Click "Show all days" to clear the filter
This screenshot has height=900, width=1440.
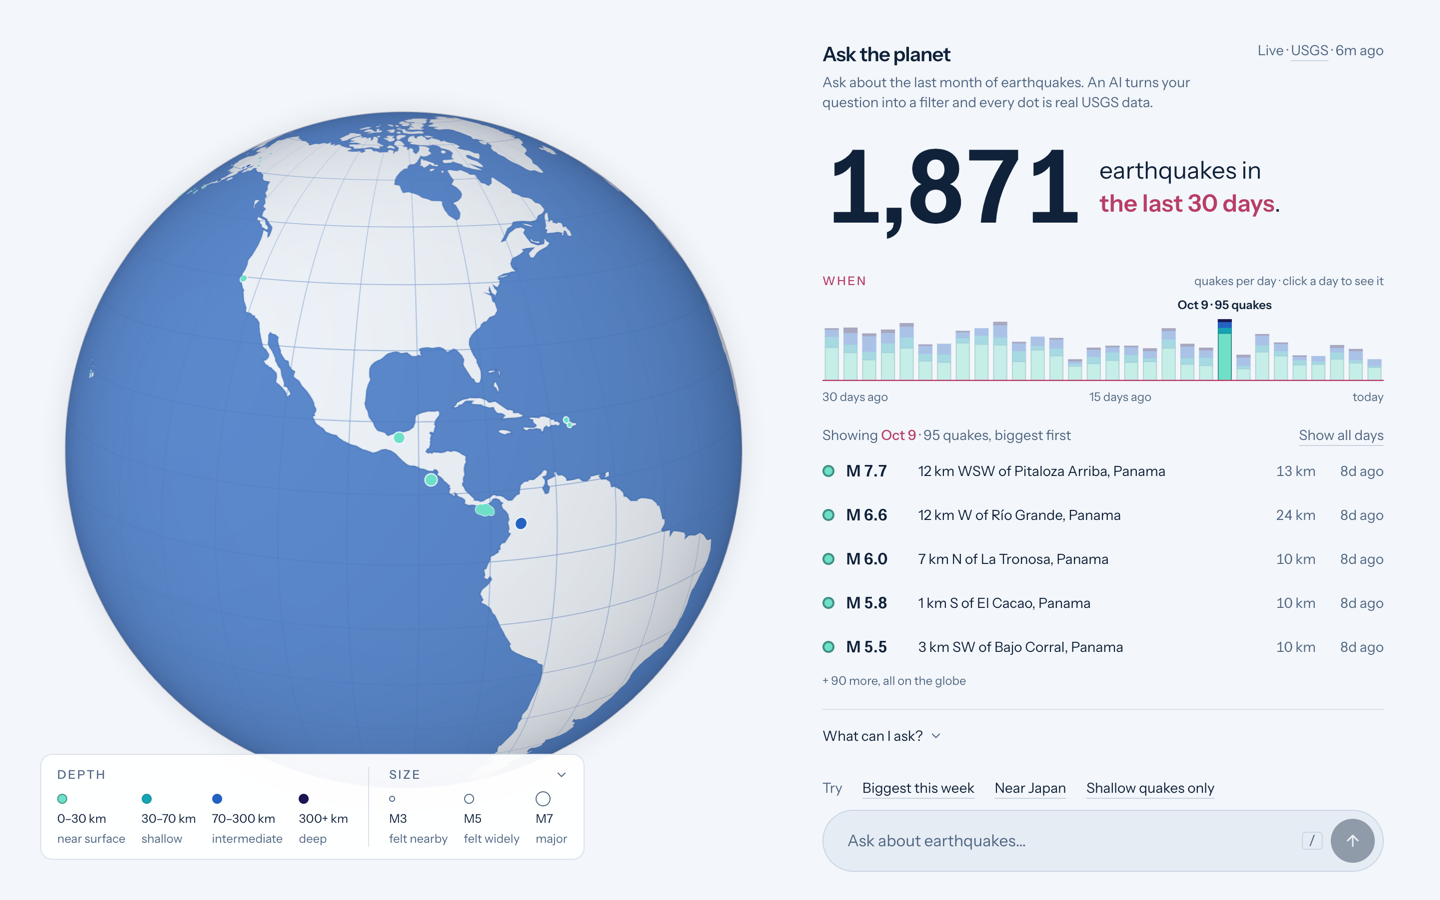pyautogui.click(x=1341, y=436)
